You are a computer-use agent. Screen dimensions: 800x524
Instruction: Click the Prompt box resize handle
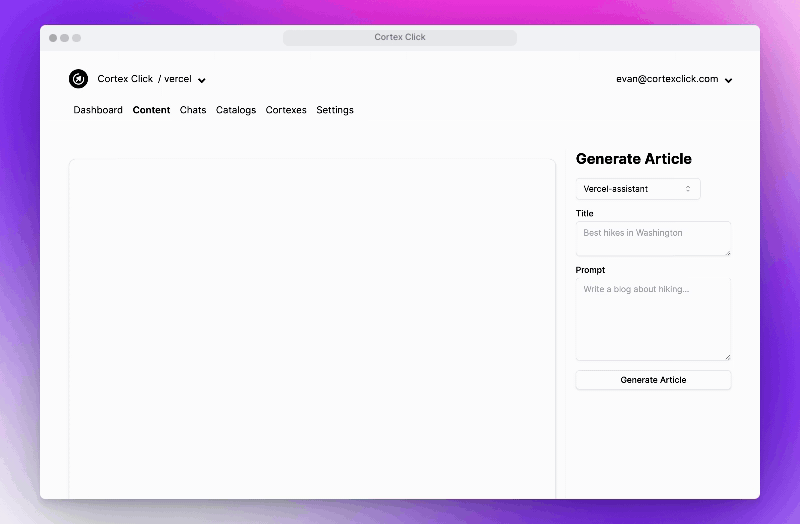728,357
